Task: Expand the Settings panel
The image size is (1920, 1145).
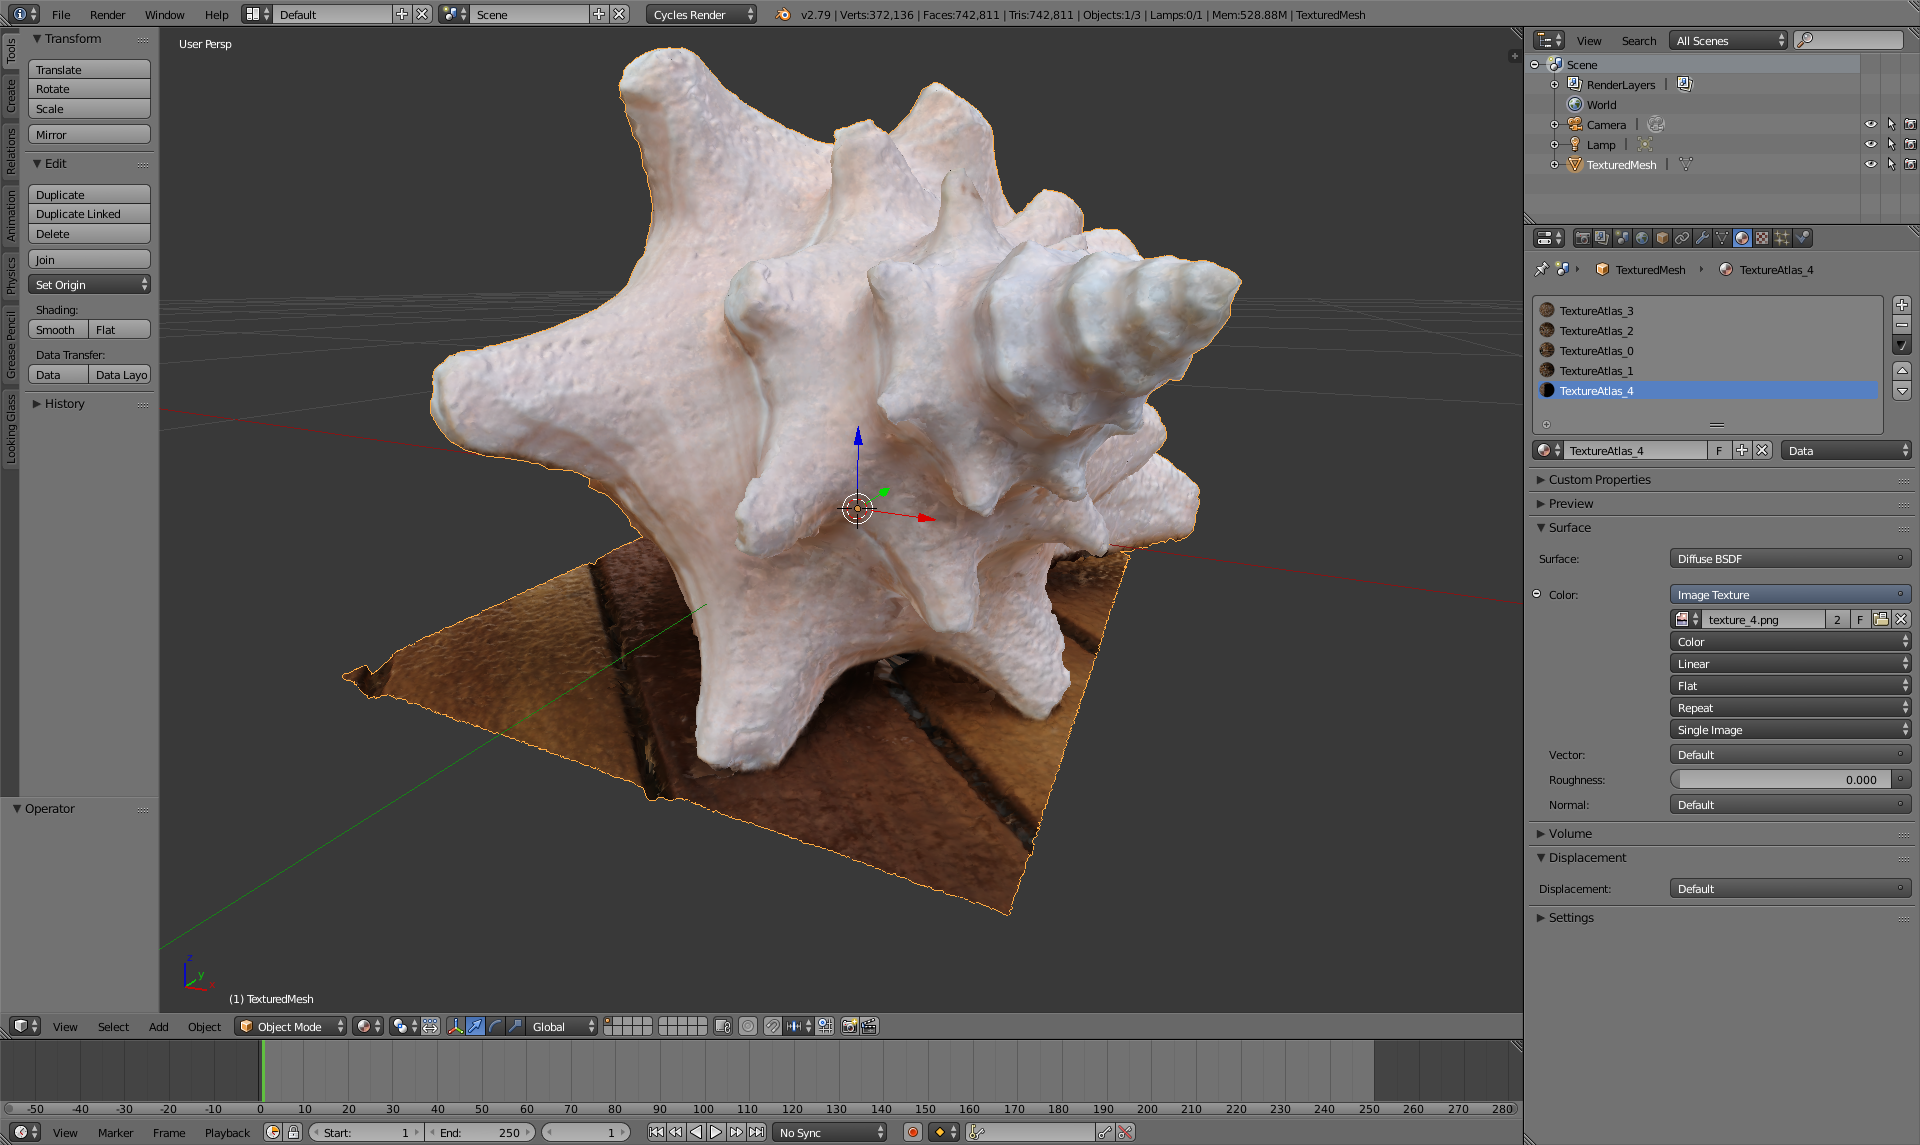Action: coord(1565,917)
